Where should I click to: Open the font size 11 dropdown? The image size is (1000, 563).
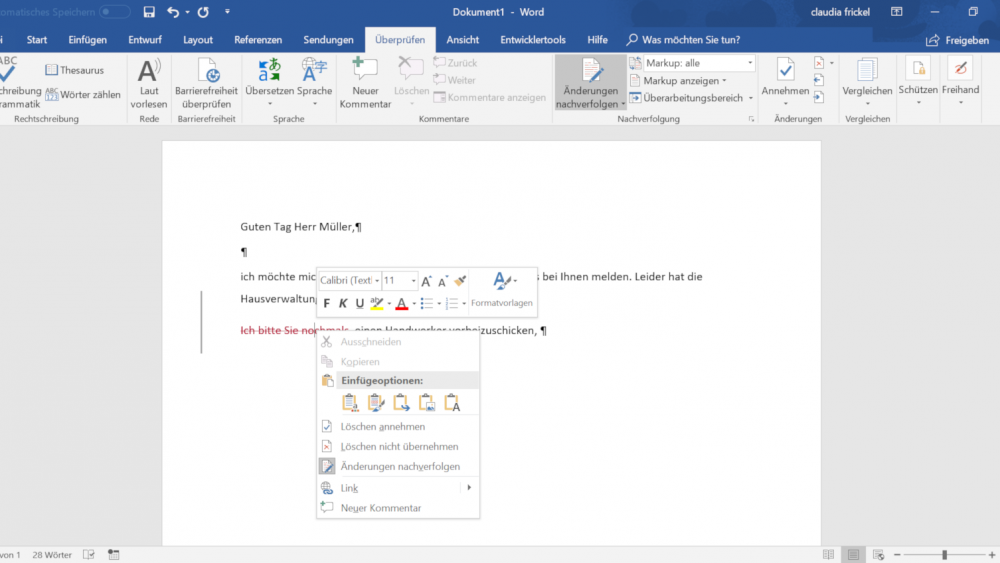click(413, 281)
